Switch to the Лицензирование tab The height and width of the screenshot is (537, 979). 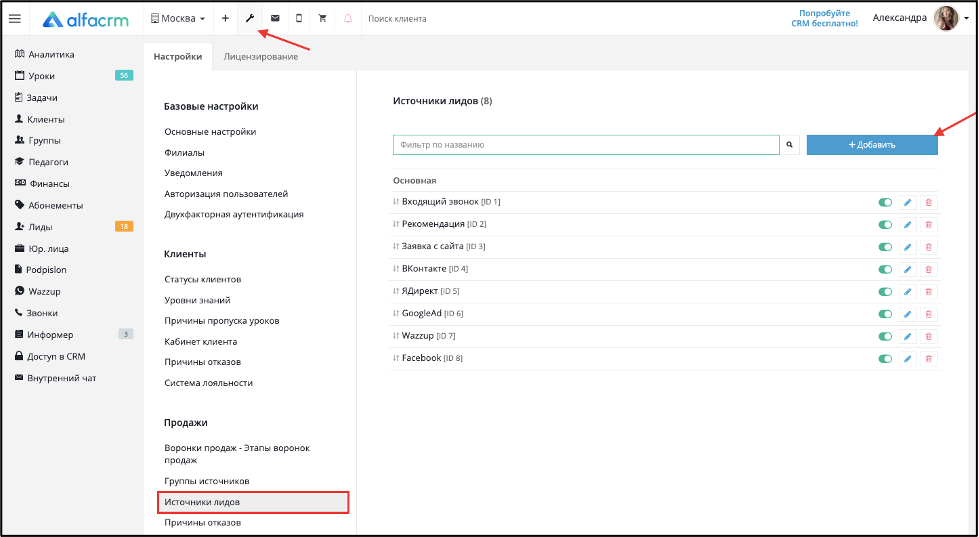[260, 57]
